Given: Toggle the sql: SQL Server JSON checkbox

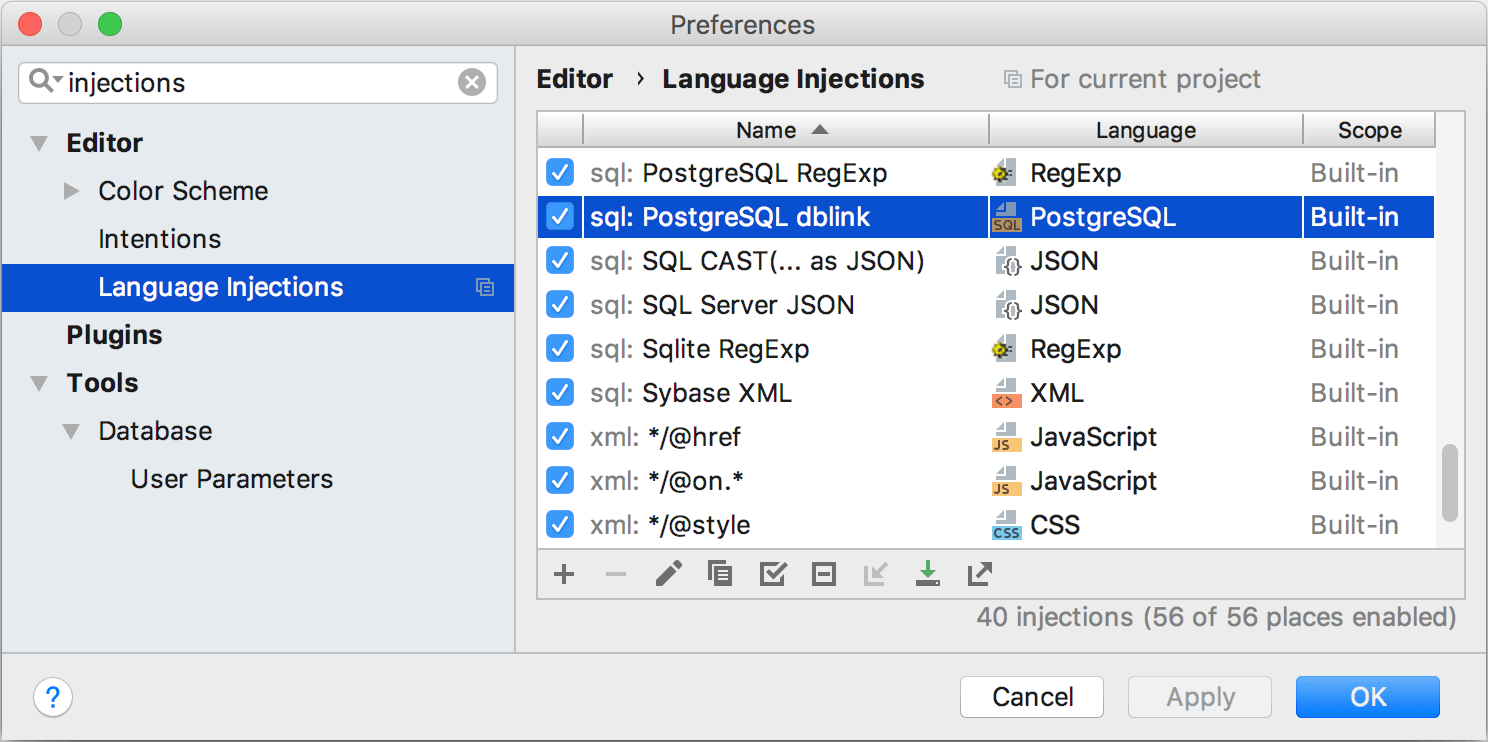Looking at the screenshot, I should [560, 304].
